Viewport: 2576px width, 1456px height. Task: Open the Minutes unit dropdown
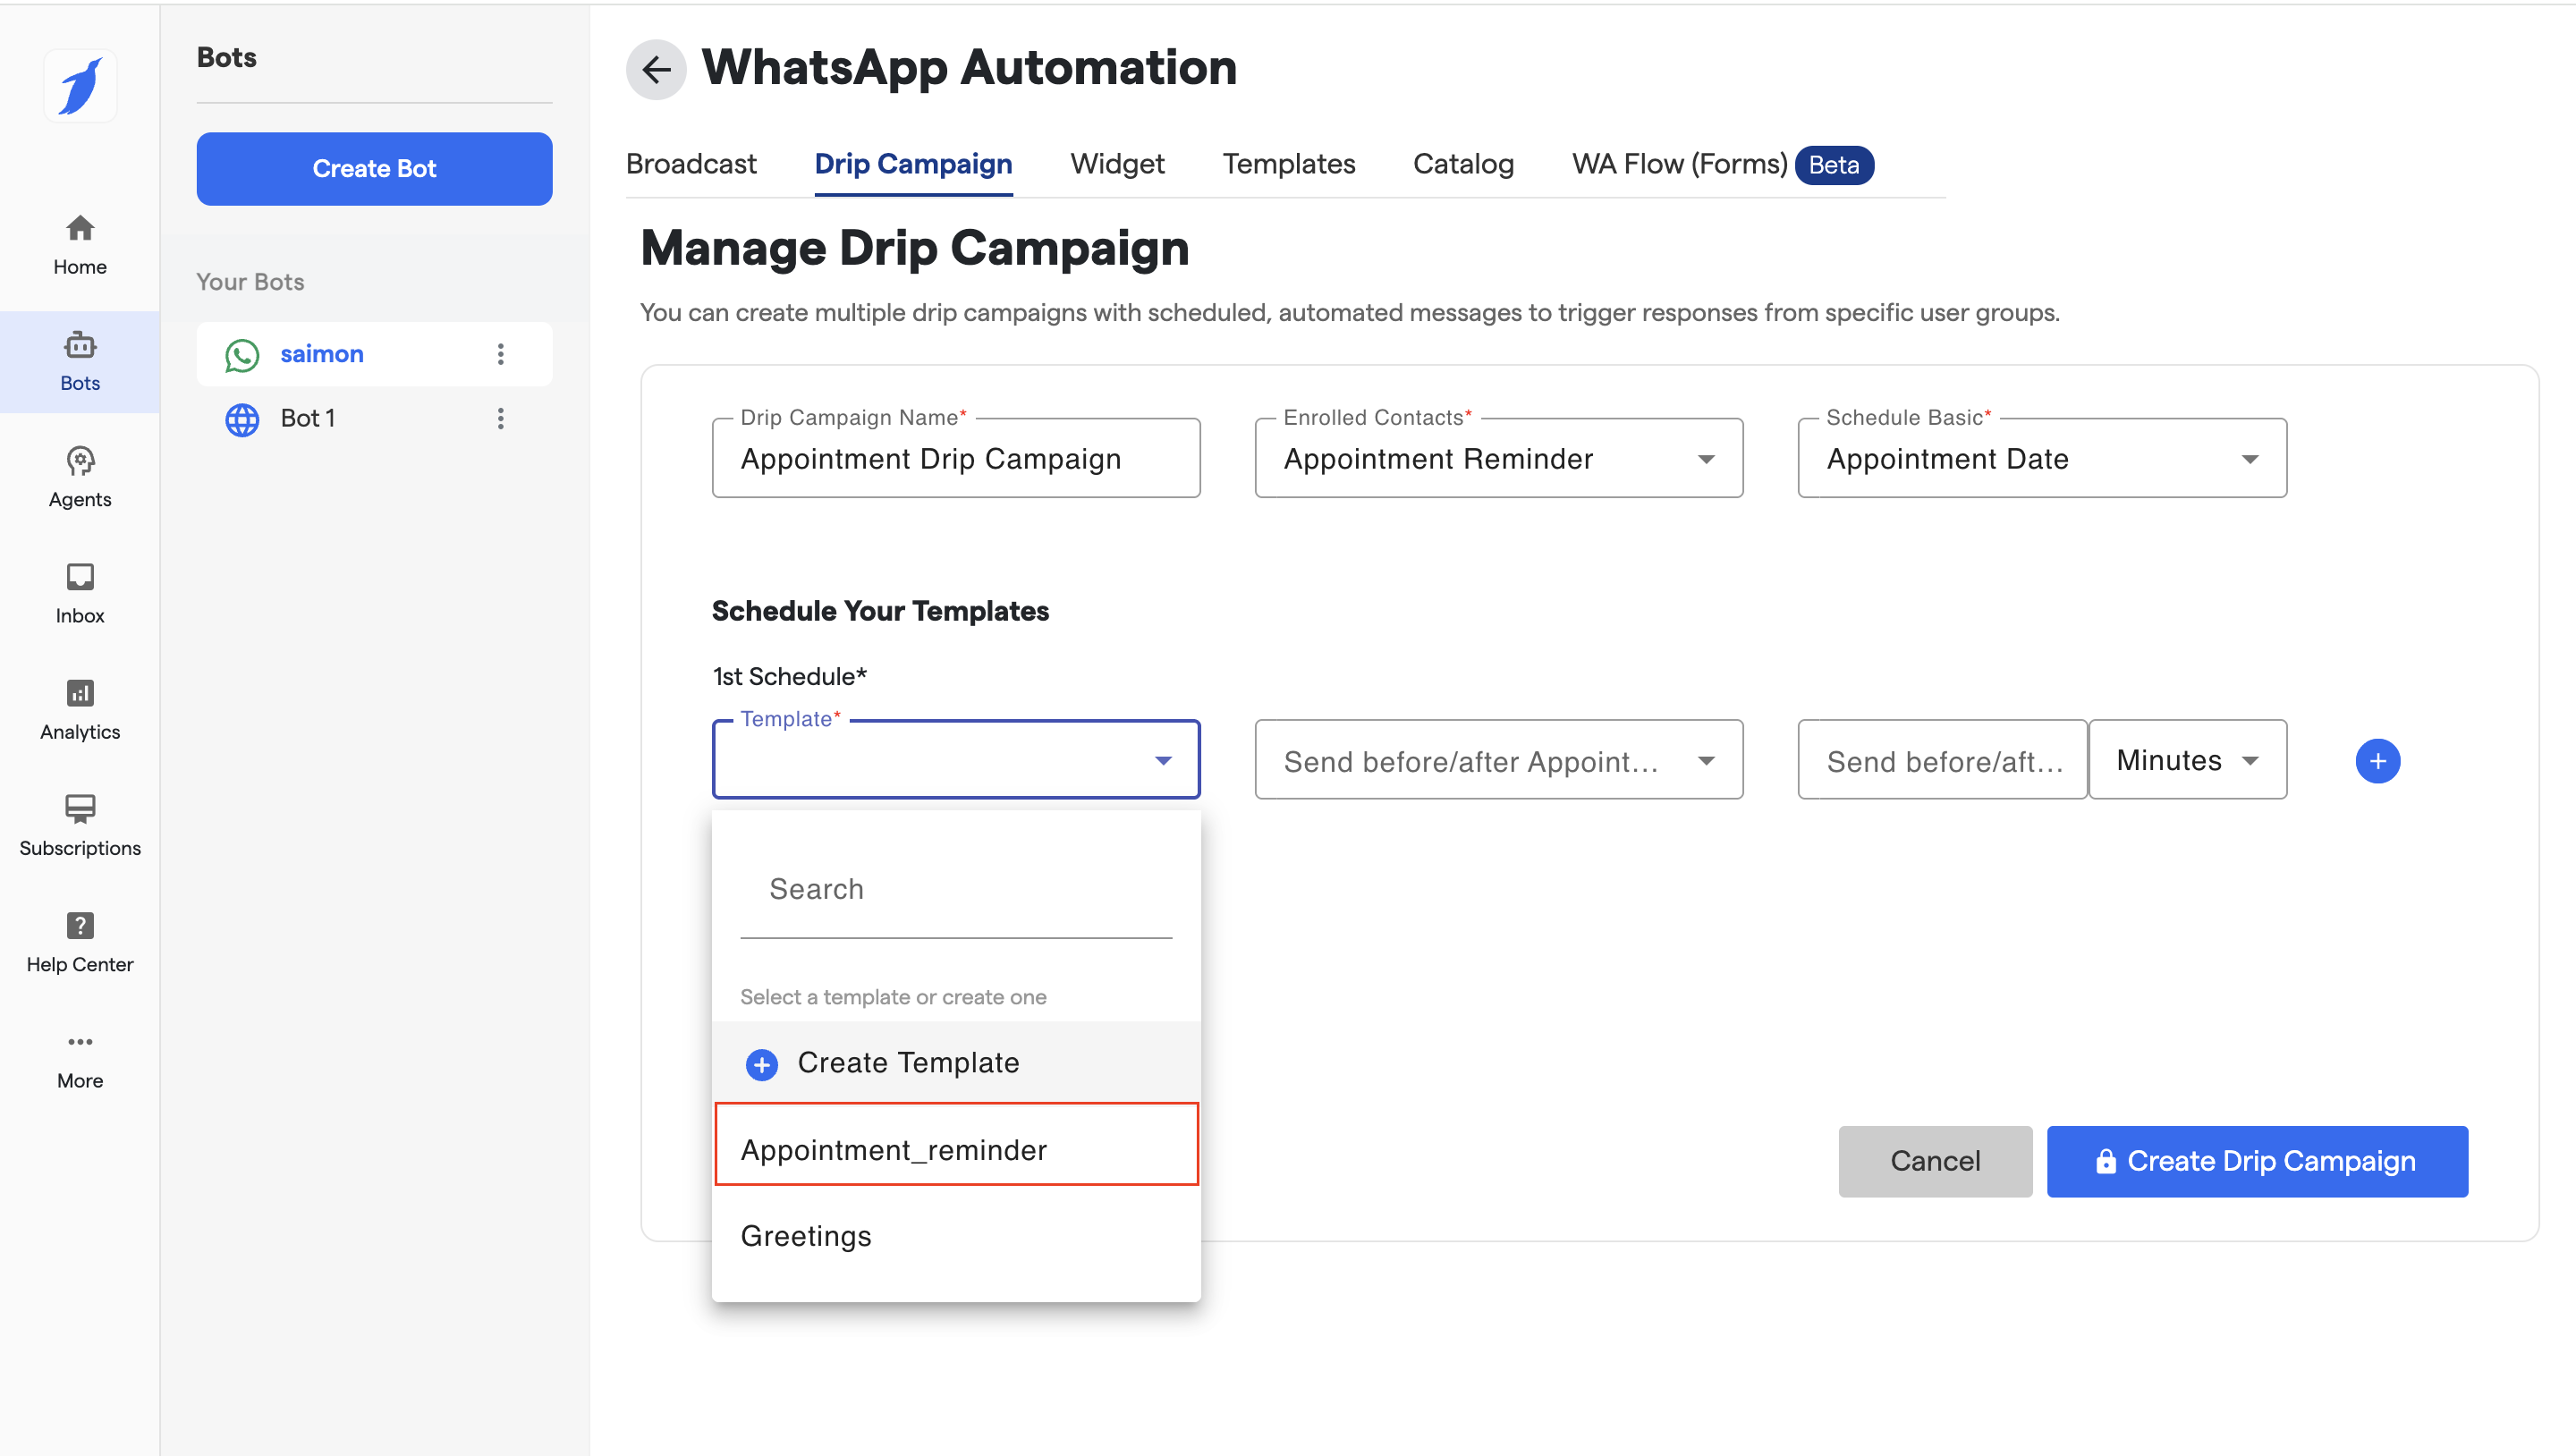coord(2187,760)
